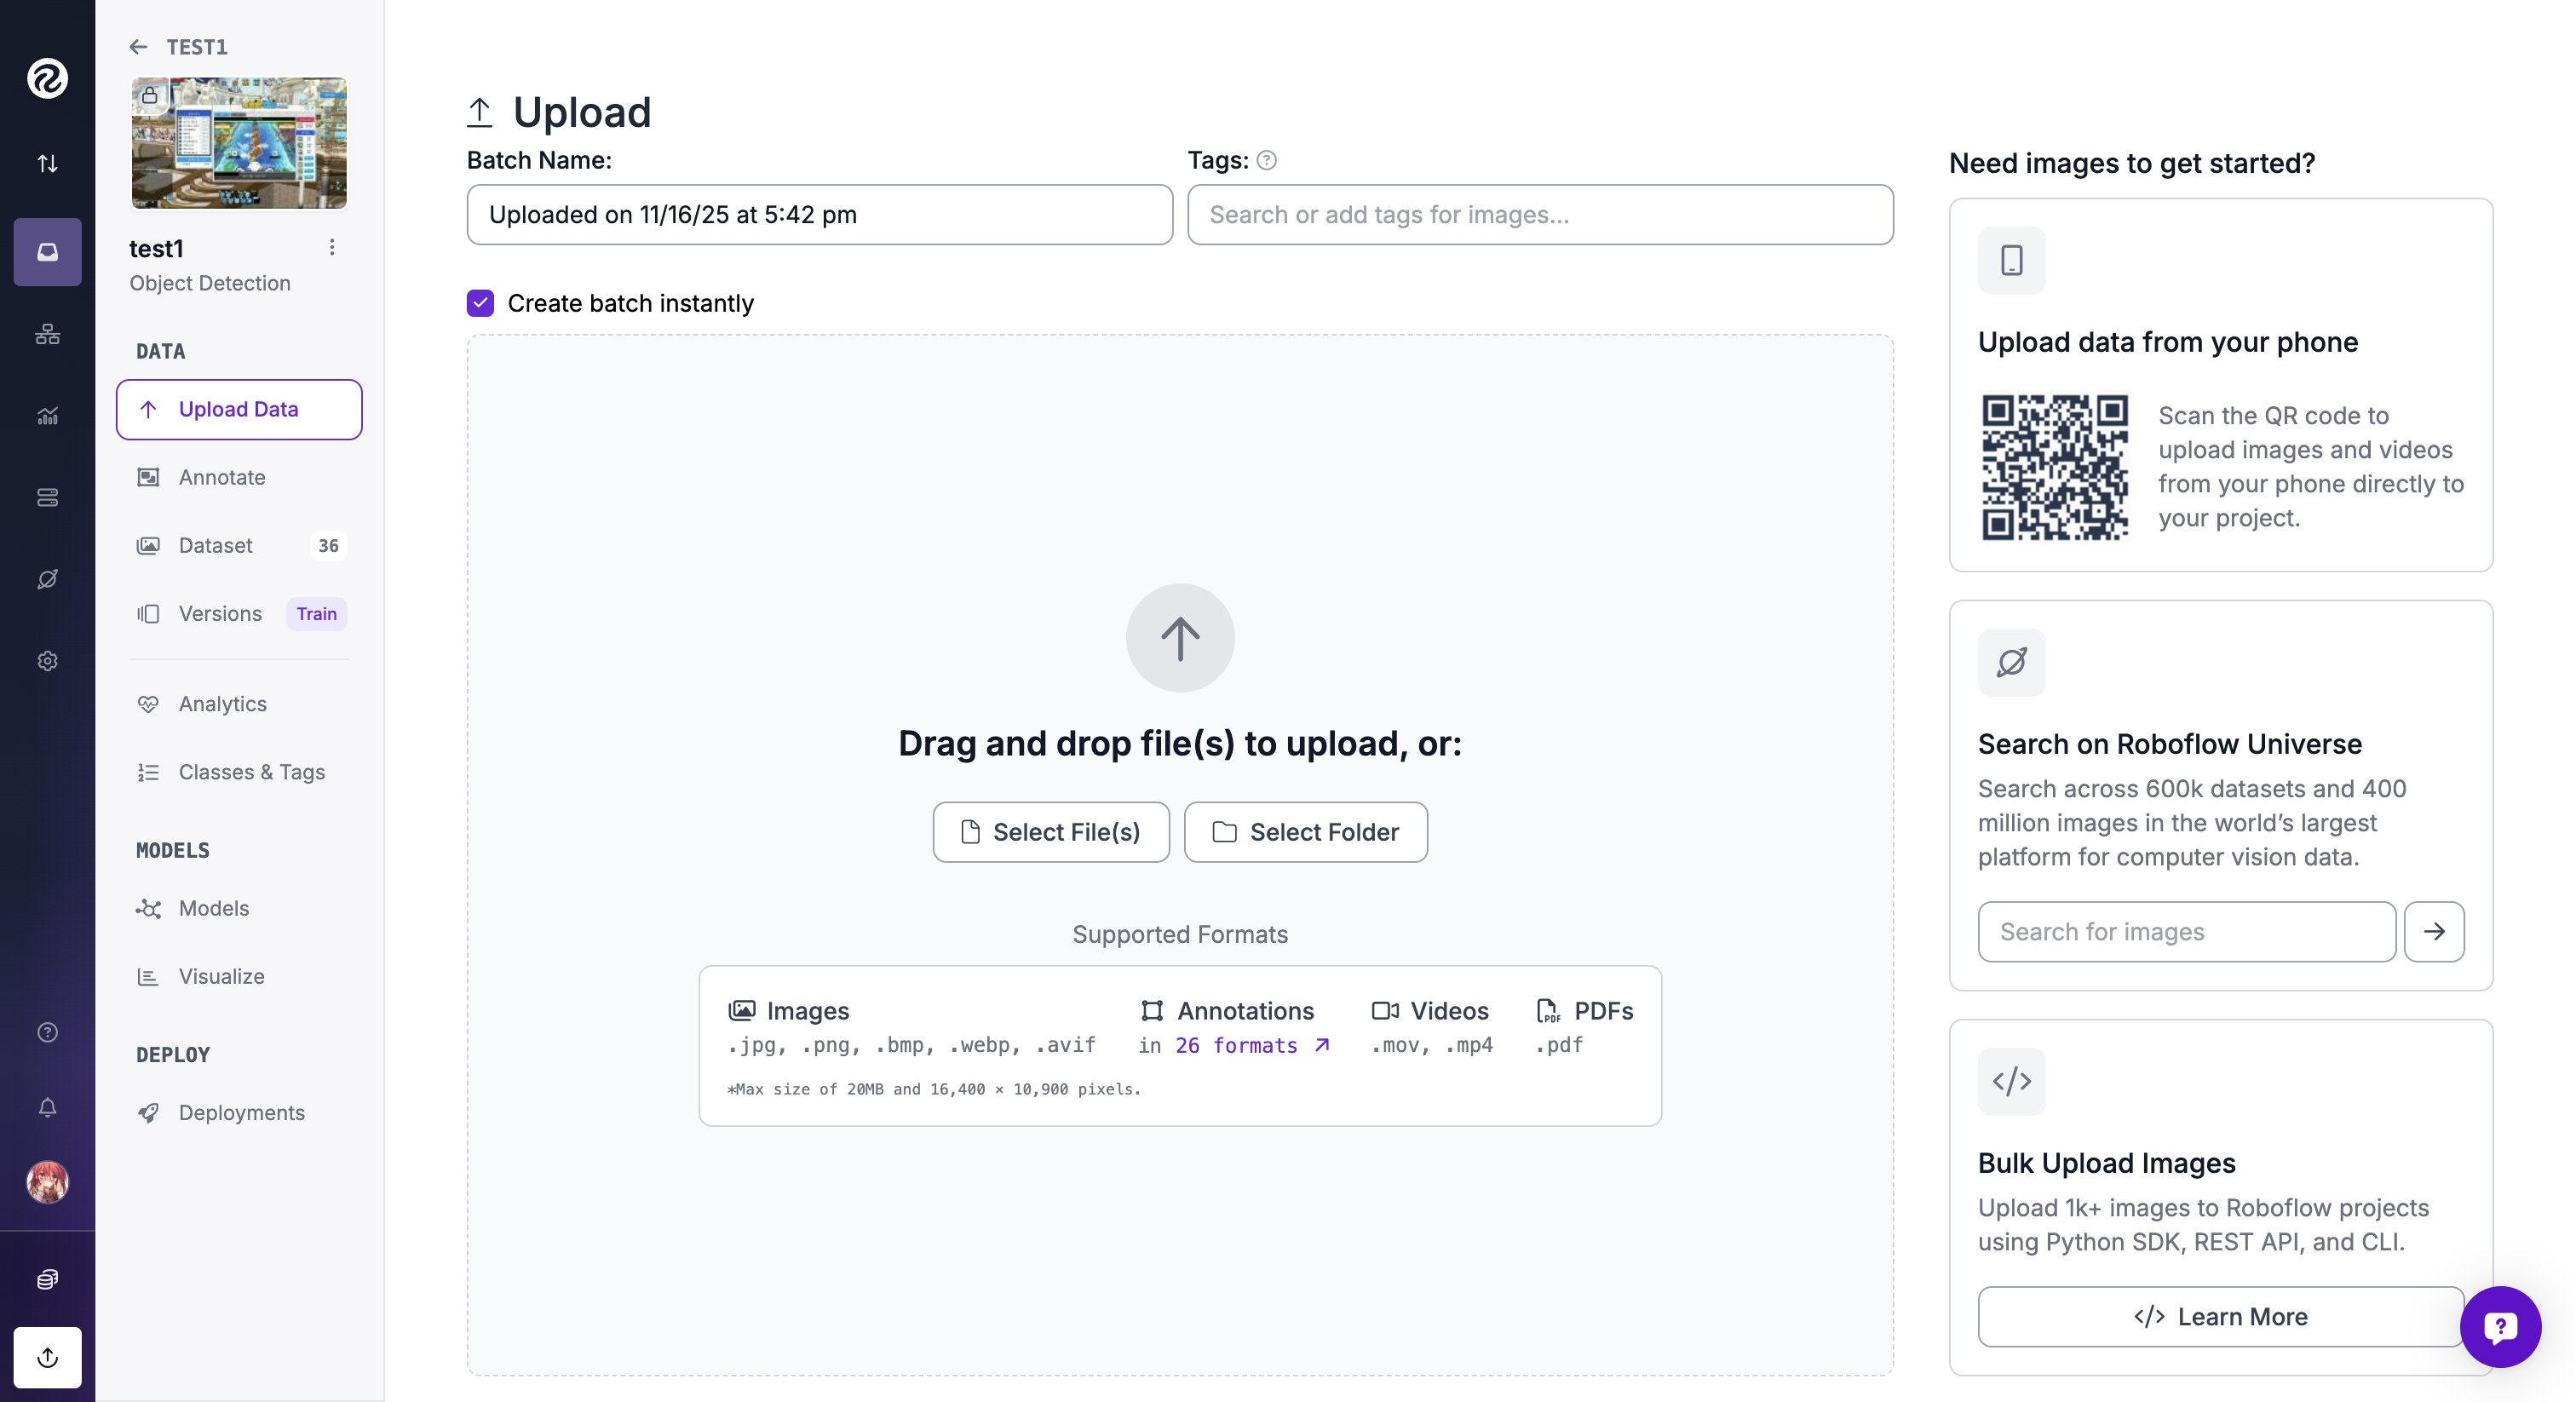This screenshot has width=2576, height=1402.
Task: Collapse the project view with the back arrow
Action: point(138,47)
